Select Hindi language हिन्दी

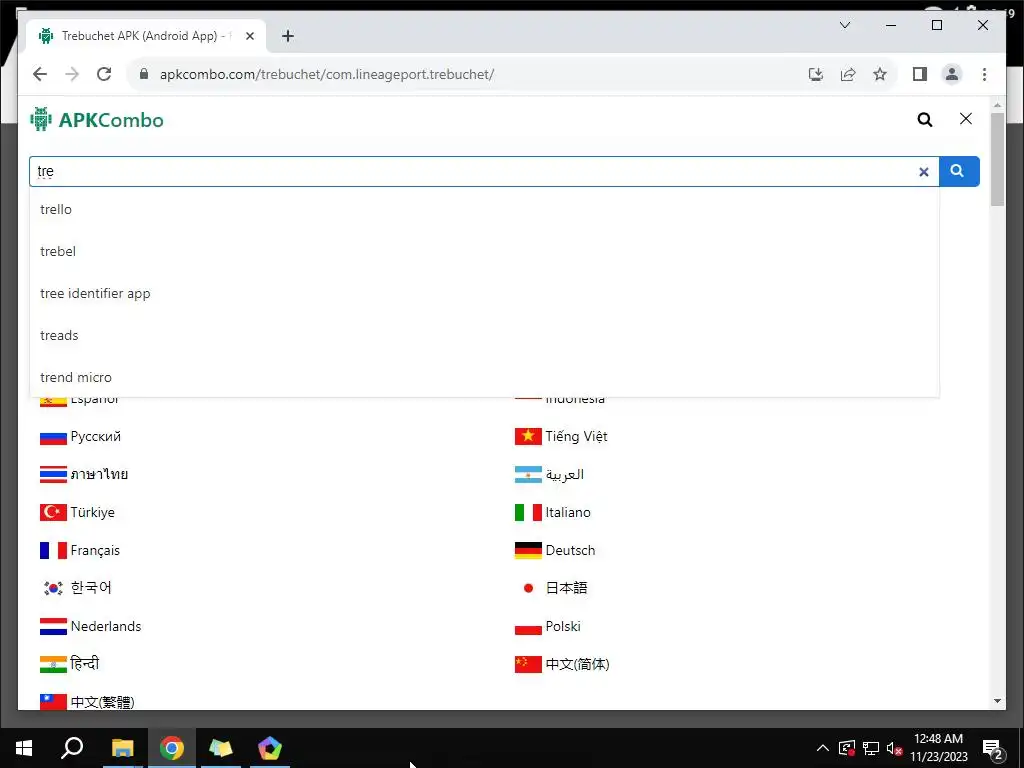click(69, 664)
